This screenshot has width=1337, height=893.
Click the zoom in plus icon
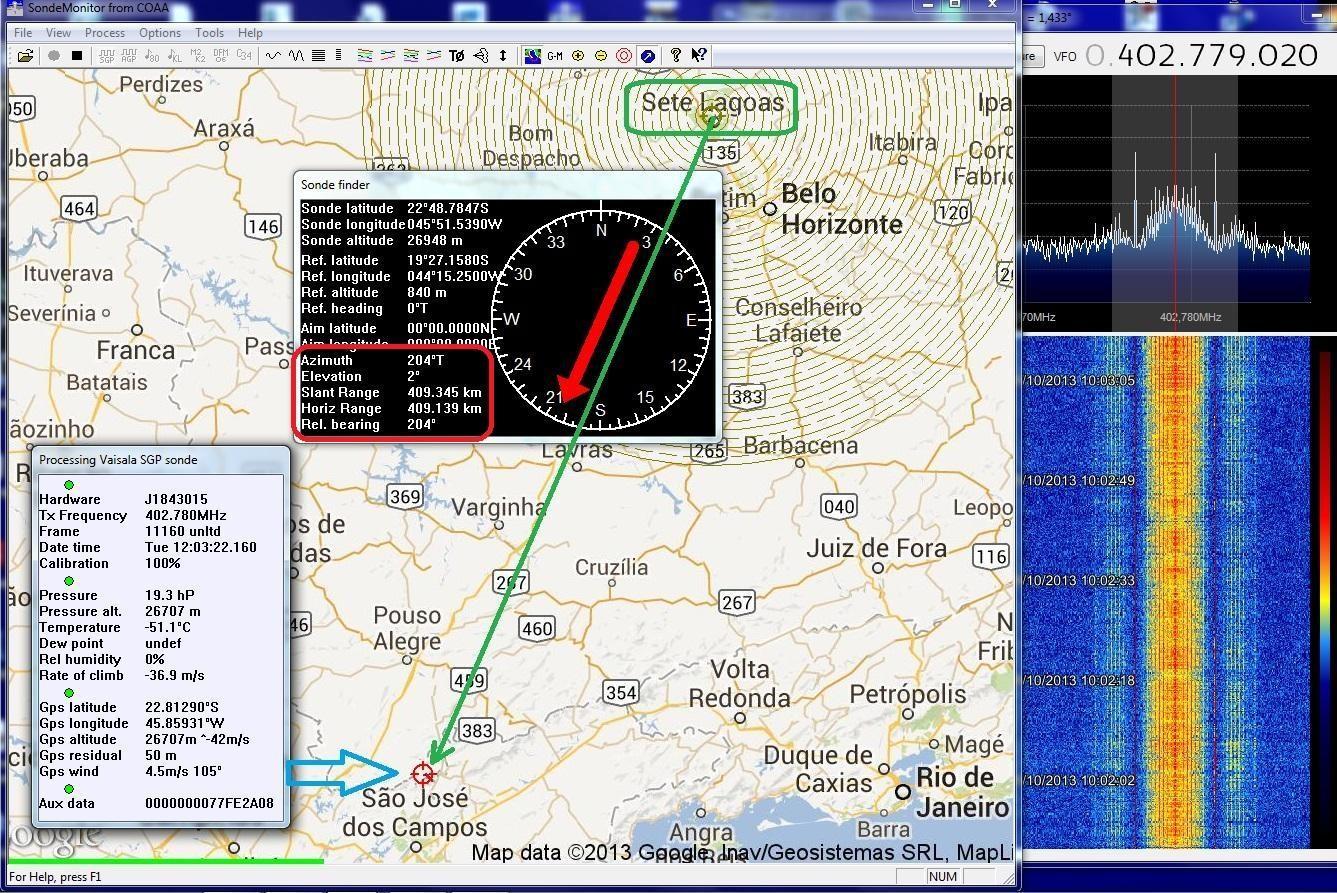pyautogui.click(x=578, y=56)
